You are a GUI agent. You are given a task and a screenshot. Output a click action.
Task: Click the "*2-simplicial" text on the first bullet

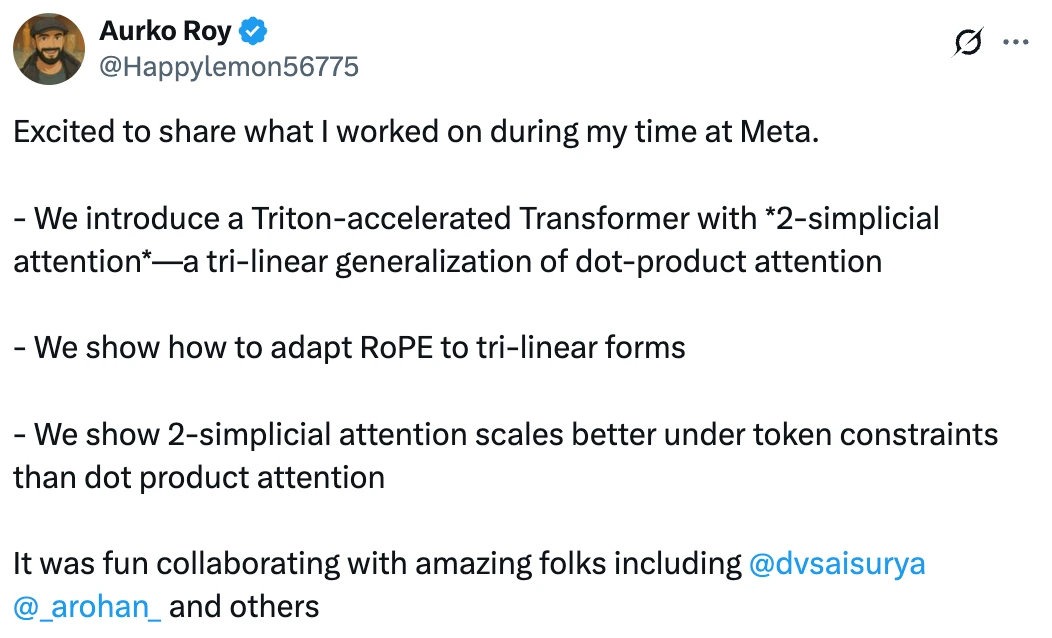point(851,218)
